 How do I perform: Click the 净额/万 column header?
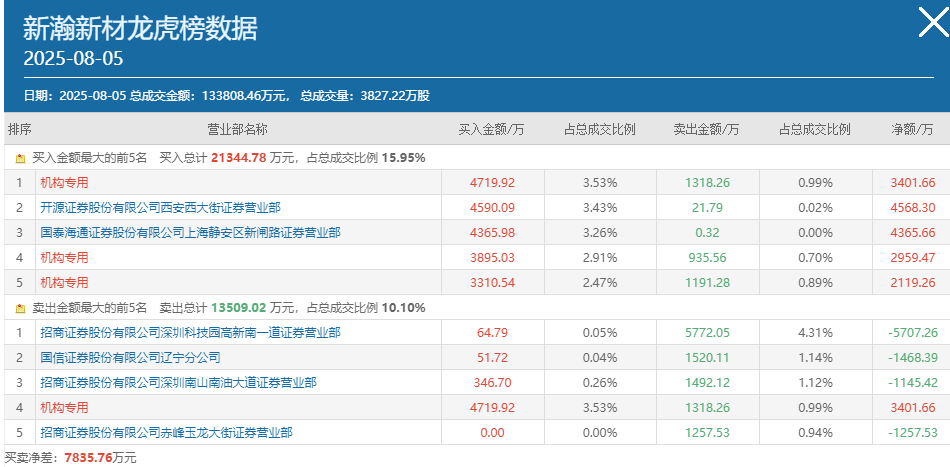[912, 129]
